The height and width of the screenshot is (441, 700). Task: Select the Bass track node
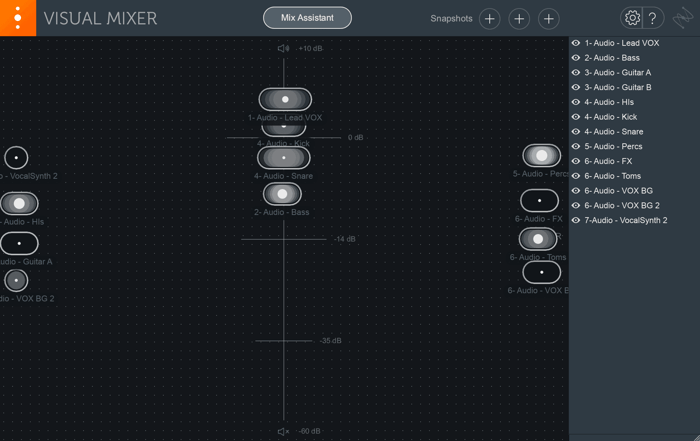(x=282, y=194)
